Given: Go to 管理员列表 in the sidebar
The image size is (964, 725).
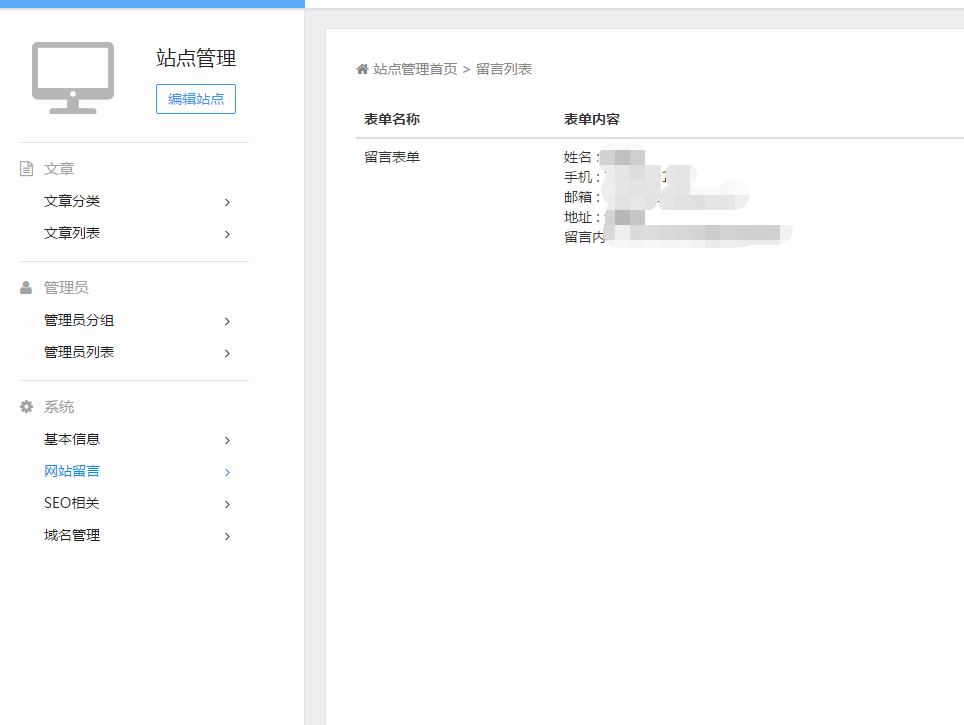Looking at the screenshot, I should tap(79, 352).
